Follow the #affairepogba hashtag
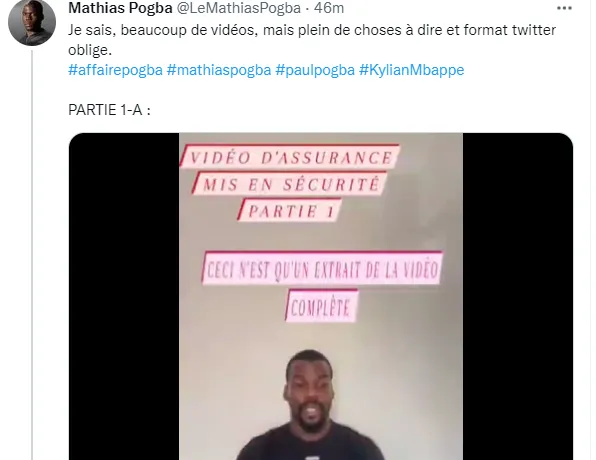This screenshot has width=596, height=460. [x=115, y=70]
